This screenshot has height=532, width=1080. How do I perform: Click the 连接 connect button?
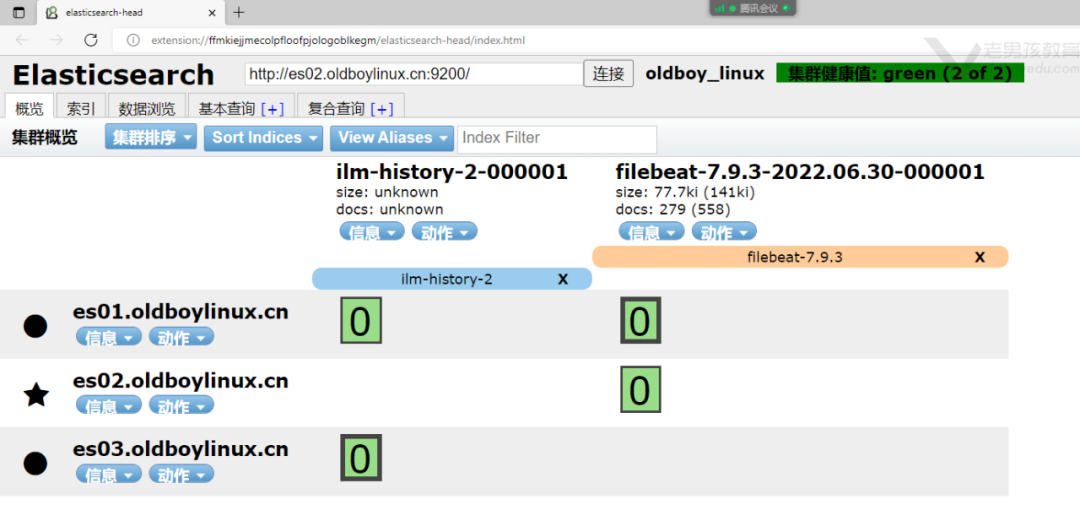tap(608, 74)
